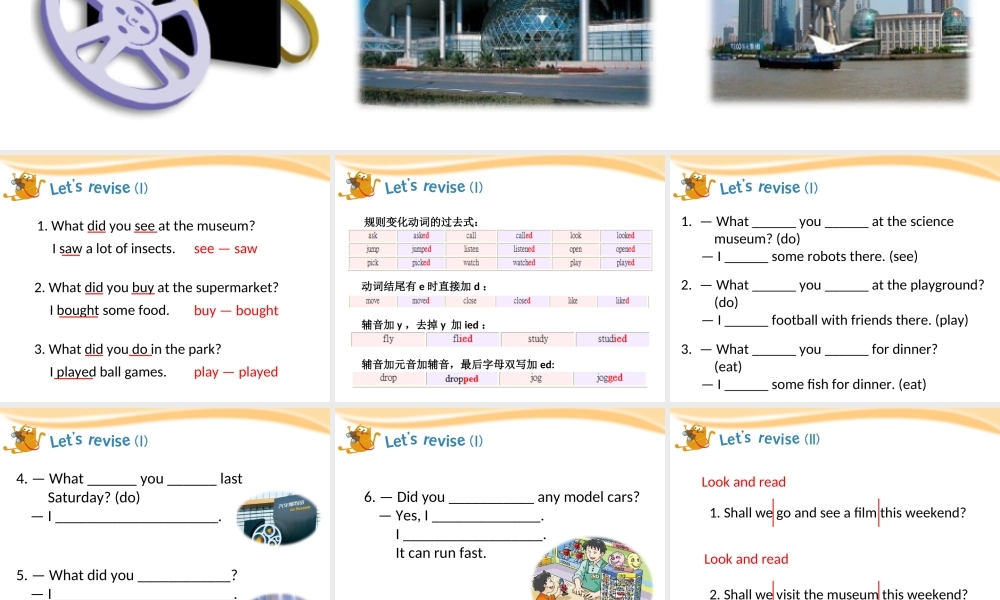Select the 'Let's revise (II)' slide title
The width and height of the screenshot is (1000, 600).
(x=769, y=438)
